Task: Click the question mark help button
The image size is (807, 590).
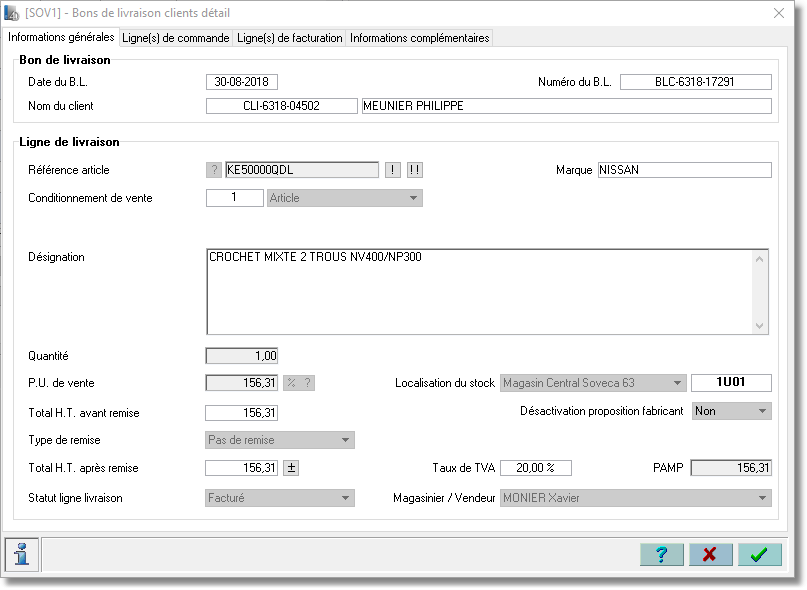Action: 661,554
